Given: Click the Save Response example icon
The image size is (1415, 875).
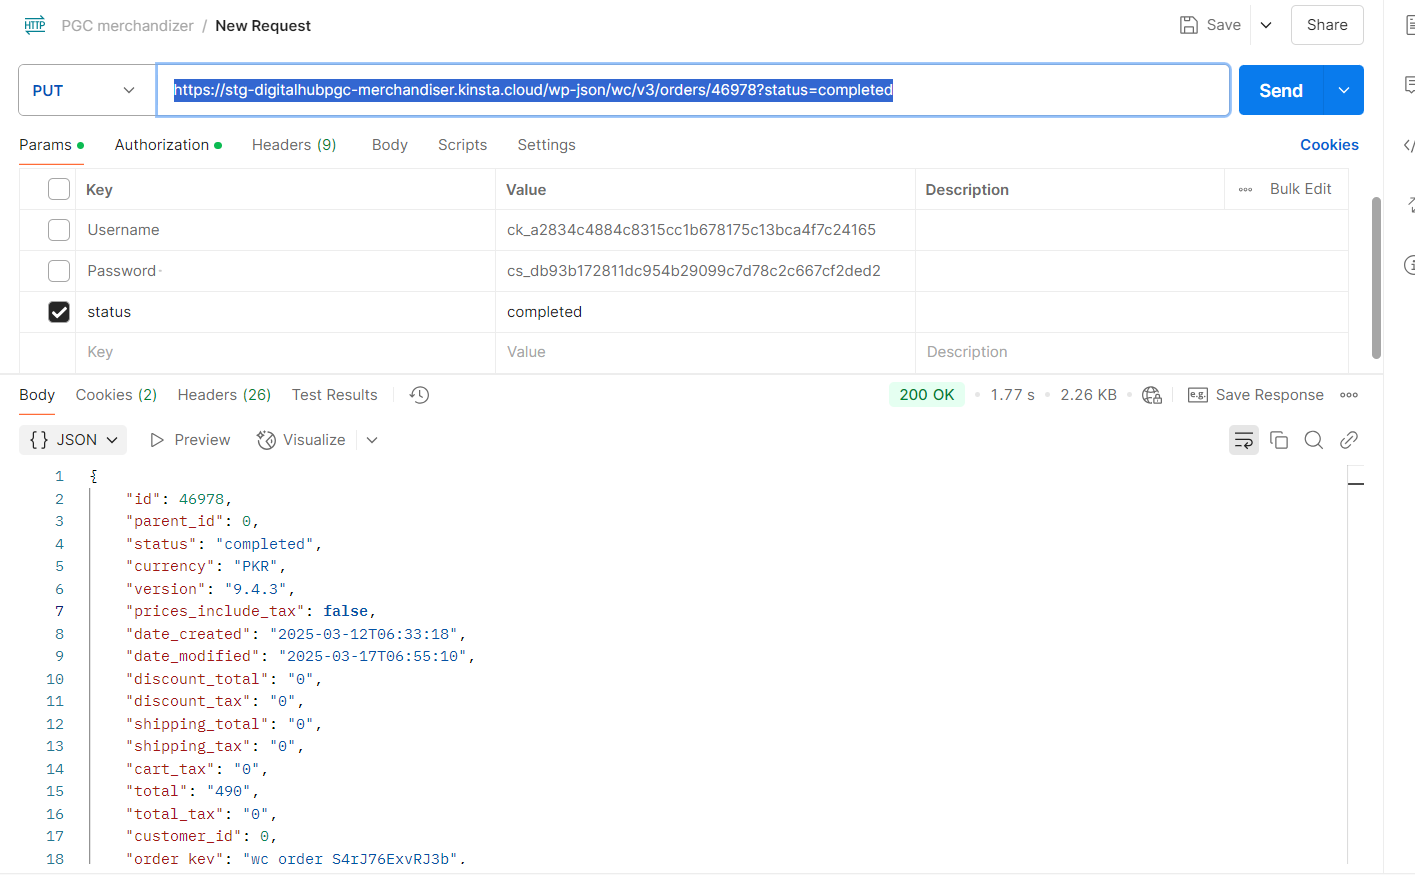Looking at the screenshot, I should pyautogui.click(x=1197, y=395).
